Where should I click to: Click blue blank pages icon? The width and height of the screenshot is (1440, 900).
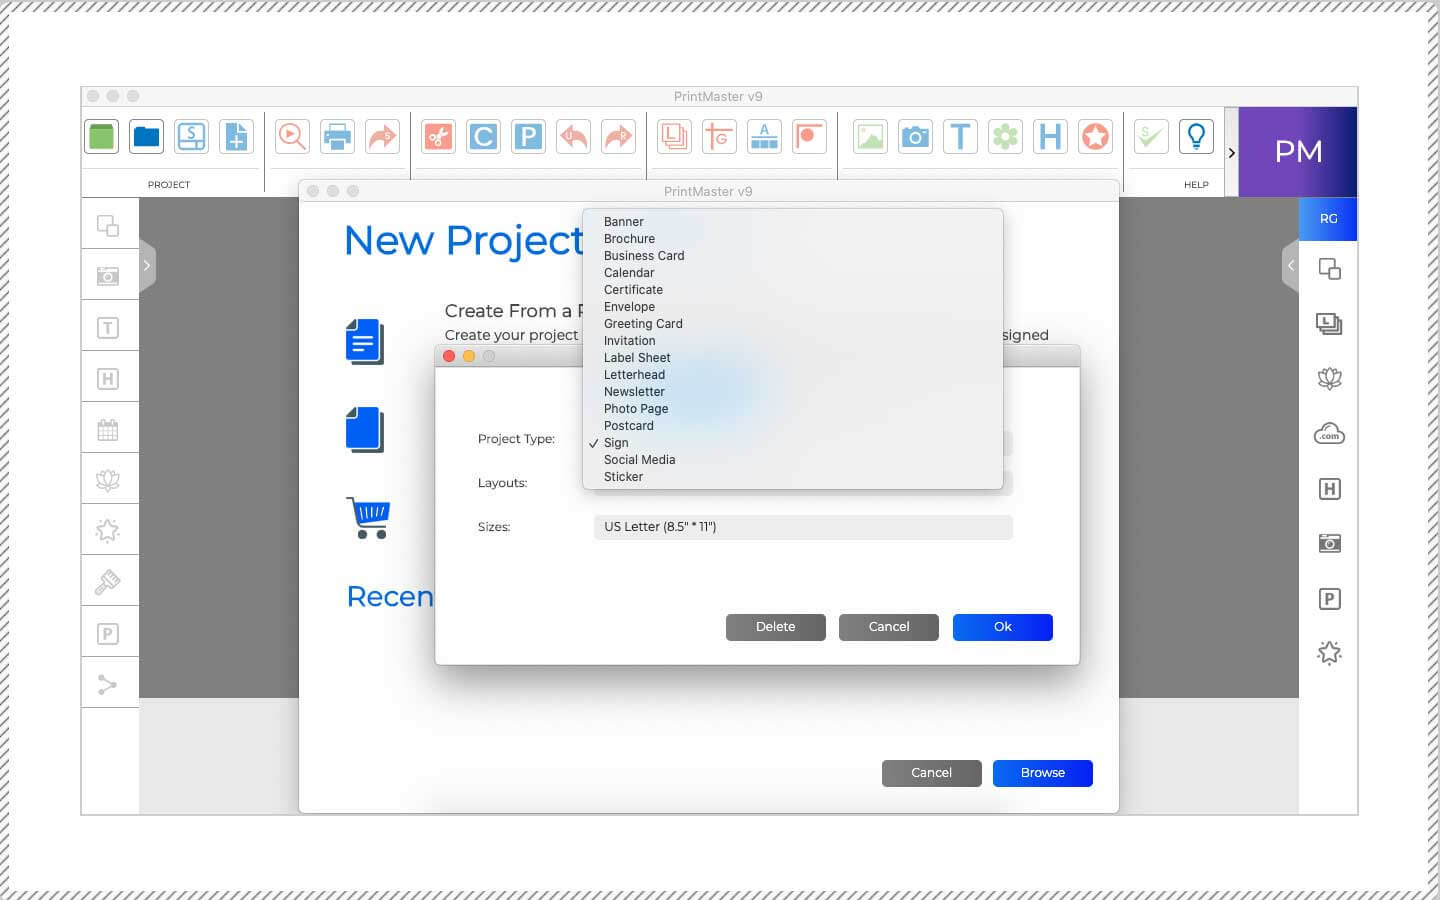click(x=365, y=430)
